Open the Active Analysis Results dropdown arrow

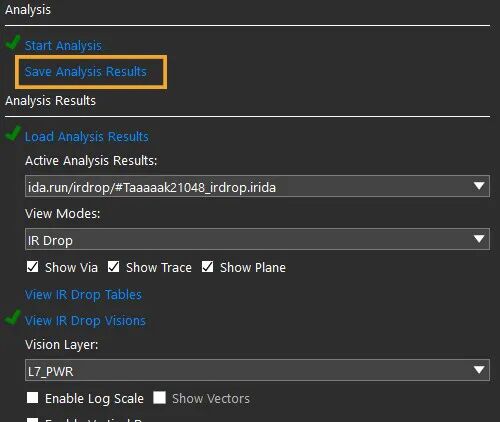click(x=479, y=186)
